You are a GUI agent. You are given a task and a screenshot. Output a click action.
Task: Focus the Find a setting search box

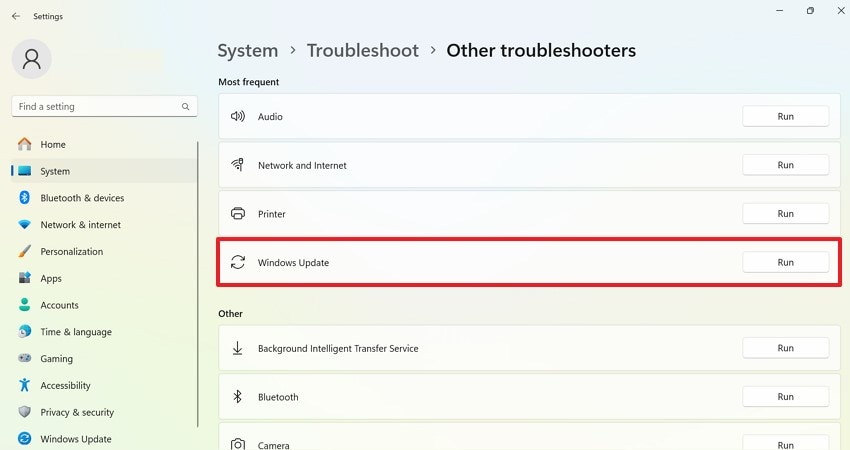(104, 106)
